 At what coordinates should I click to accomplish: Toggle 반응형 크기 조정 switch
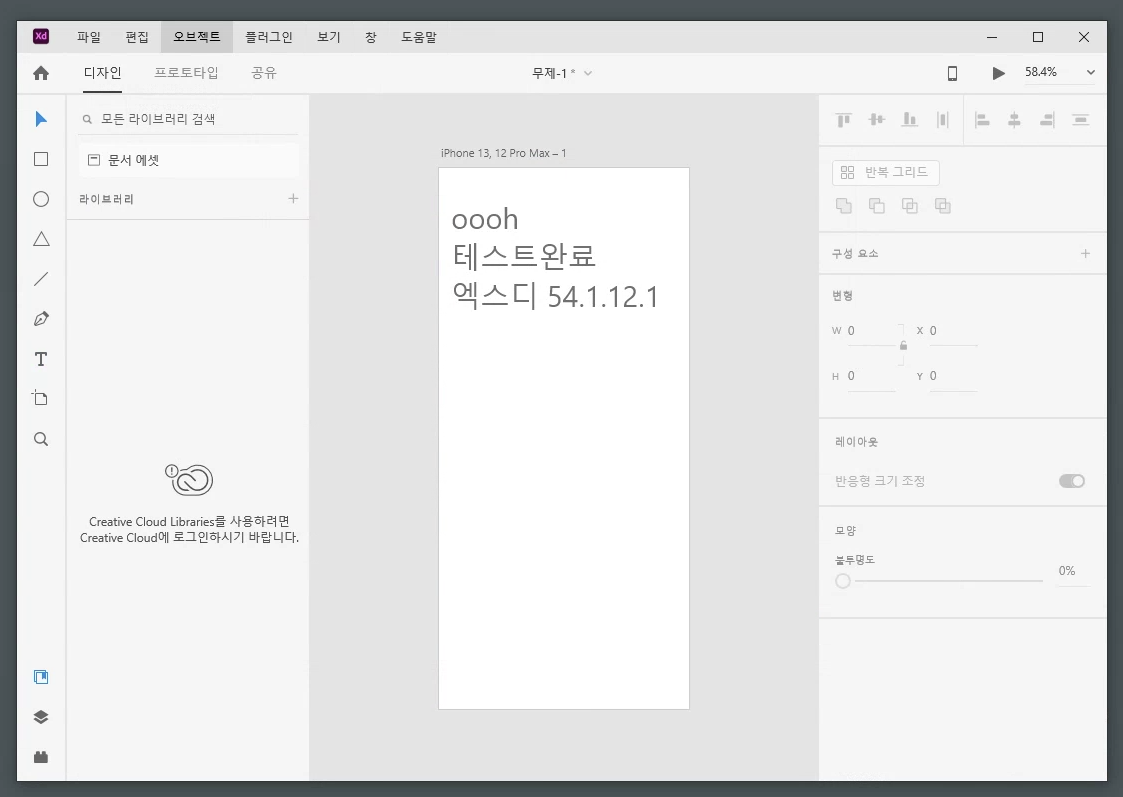(1071, 481)
